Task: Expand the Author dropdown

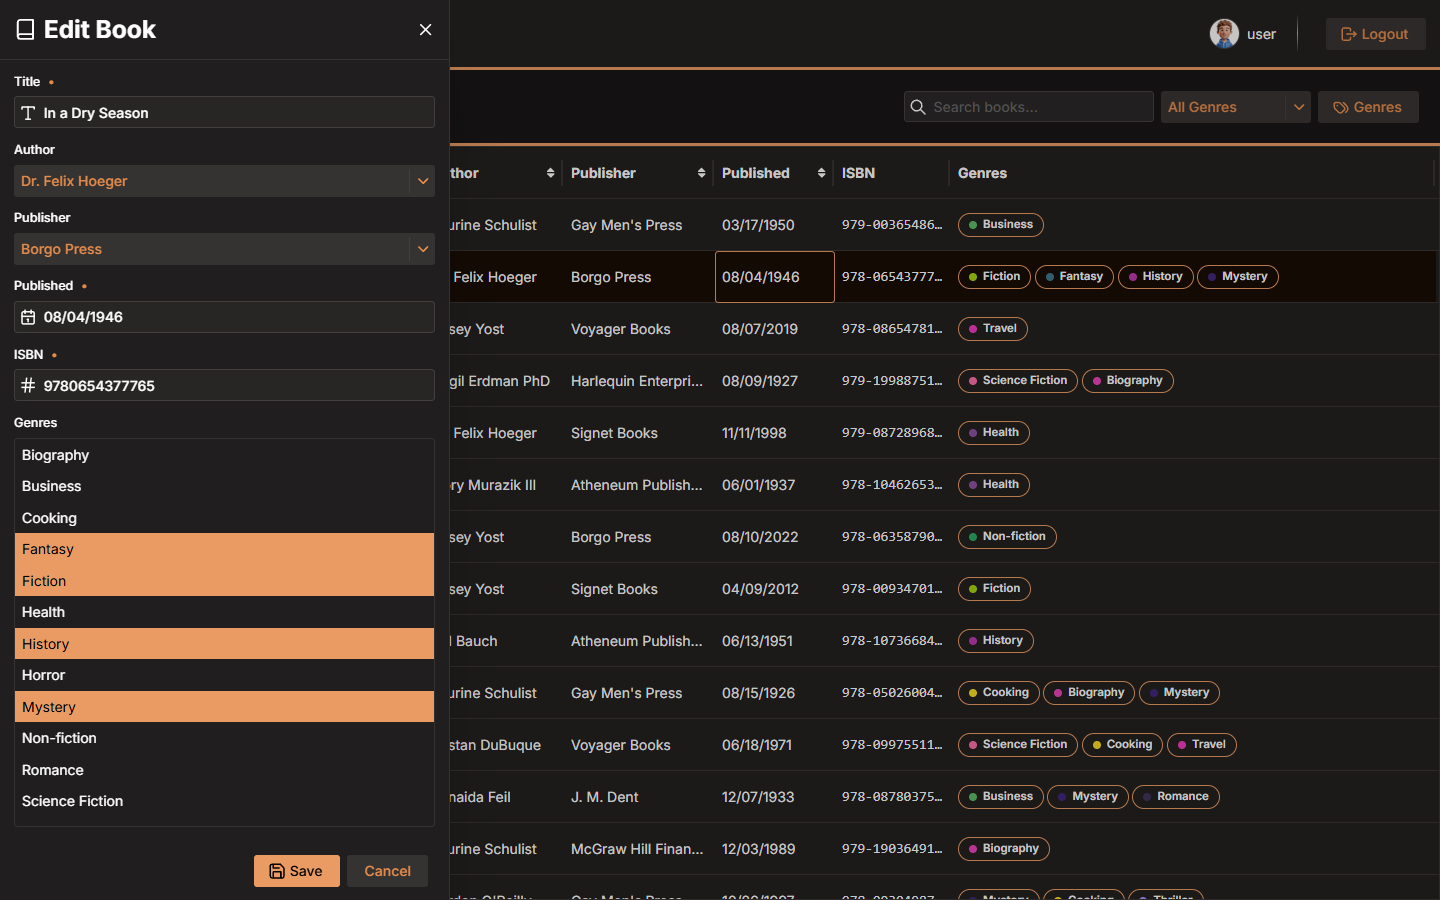Action: (422, 181)
